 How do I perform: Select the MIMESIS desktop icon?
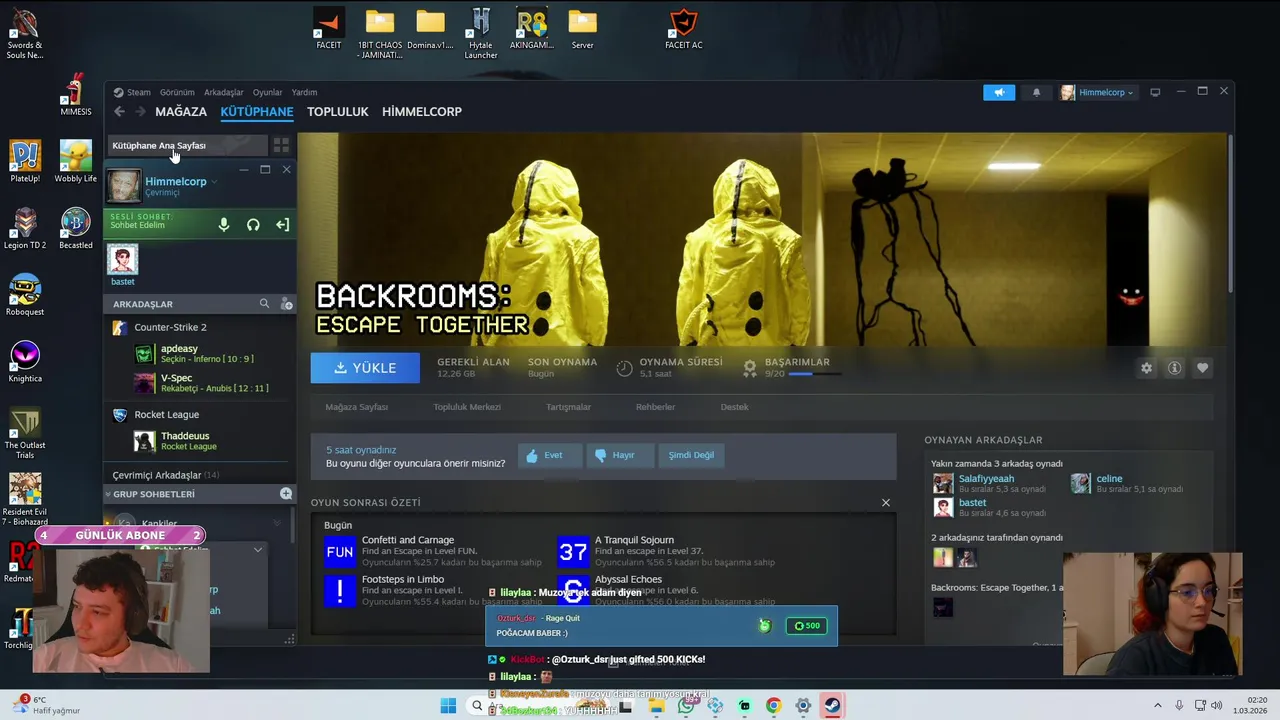(x=75, y=95)
